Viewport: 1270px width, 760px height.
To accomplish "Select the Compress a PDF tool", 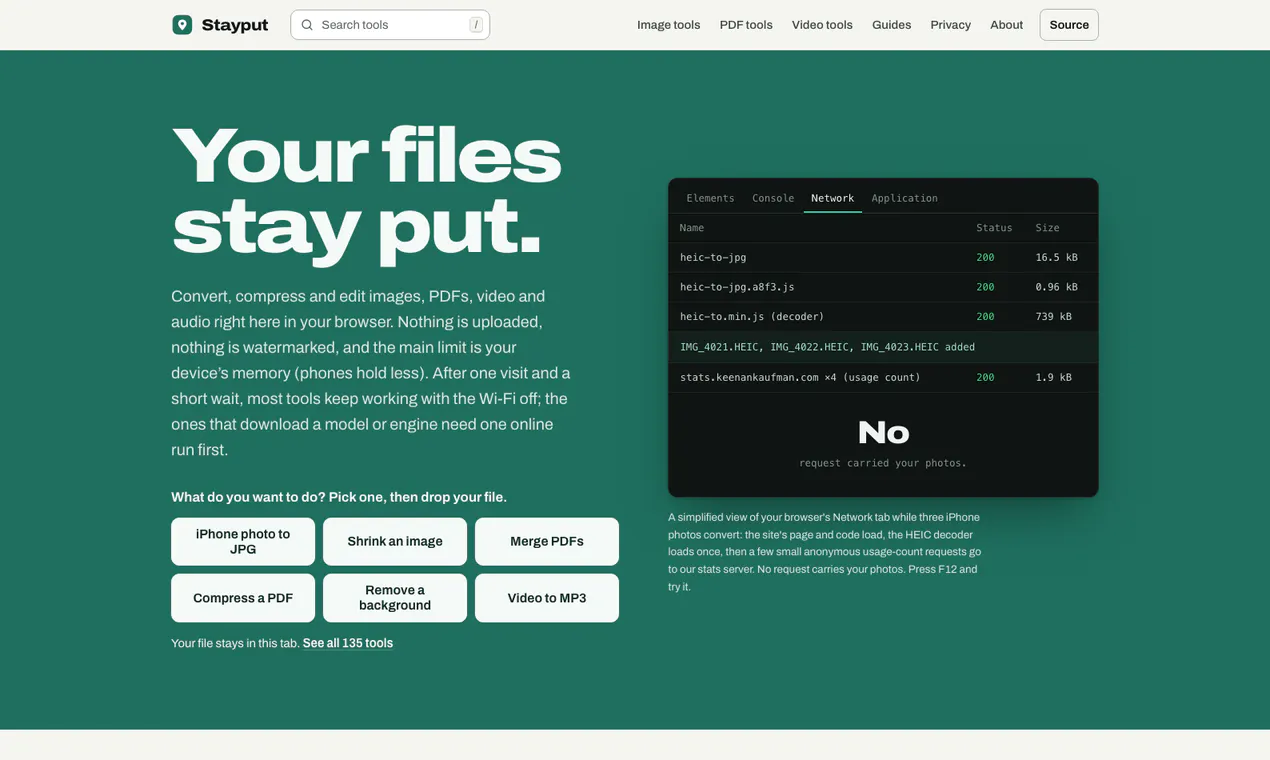I will coord(243,598).
